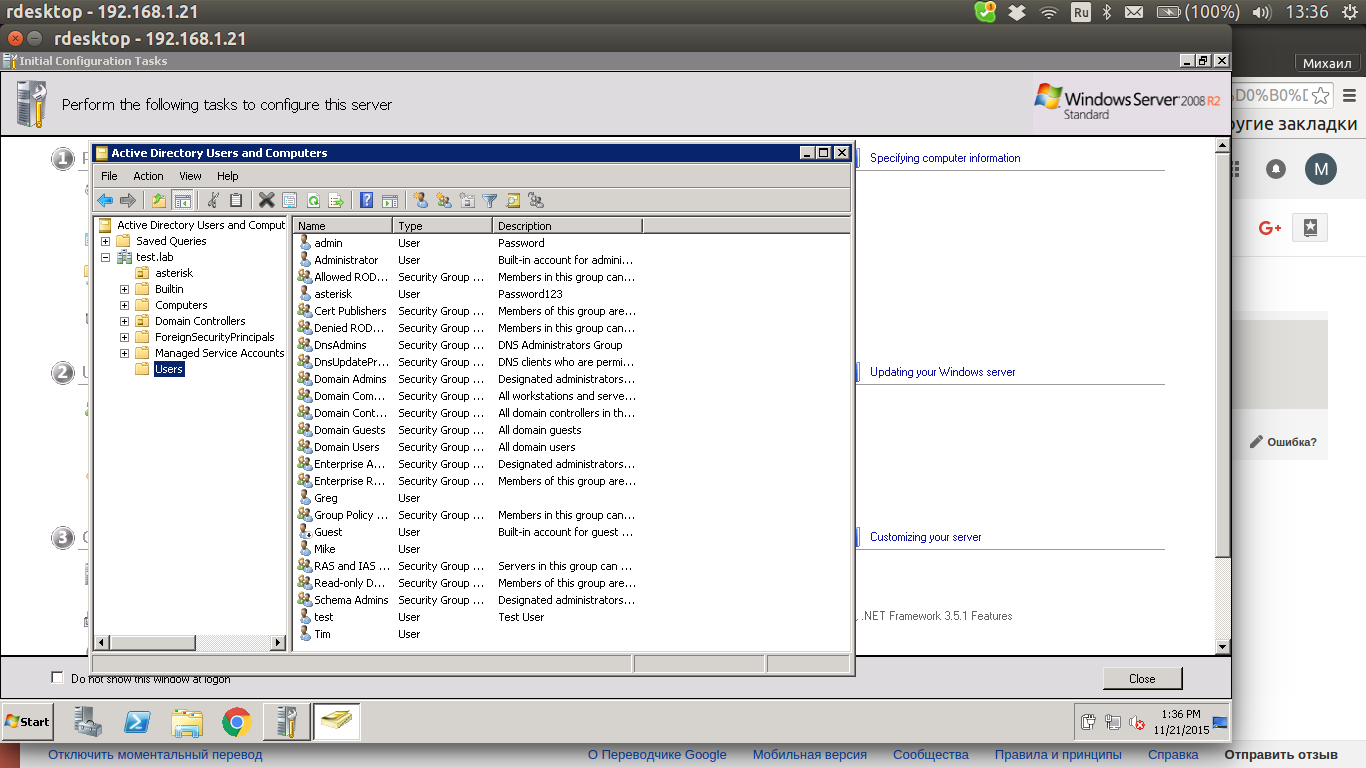Select the asterisk user in the list
This screenshot has width=1366, height=768.
[333, 294]
